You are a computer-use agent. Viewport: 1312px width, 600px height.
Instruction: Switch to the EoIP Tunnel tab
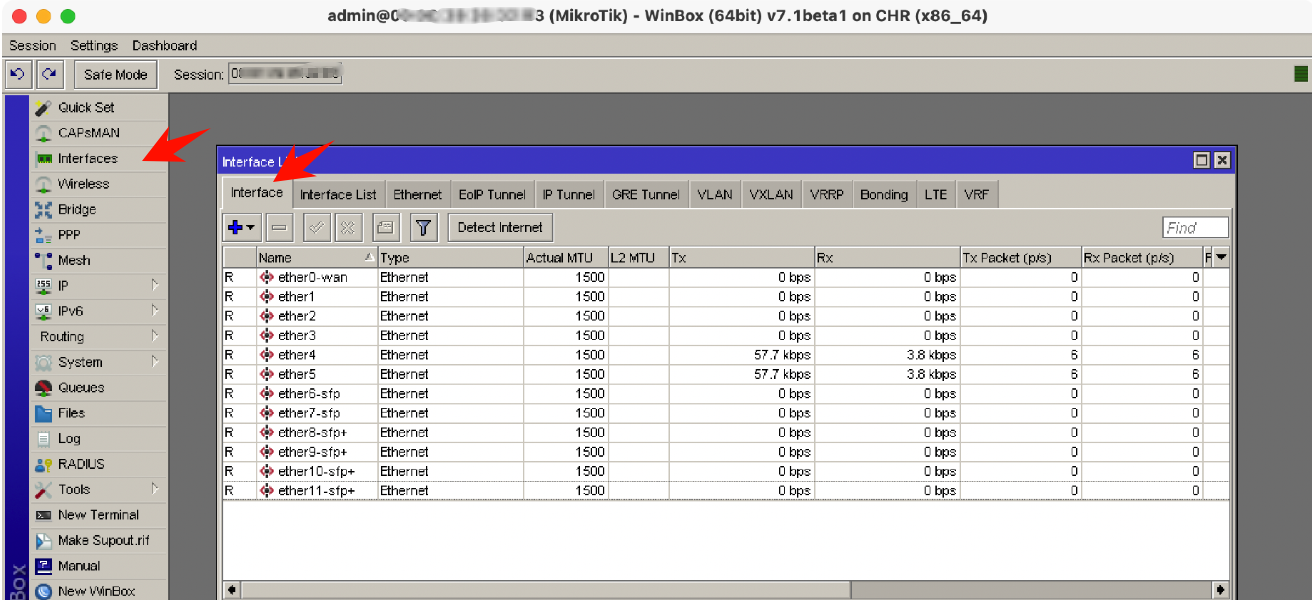(492, 195)
